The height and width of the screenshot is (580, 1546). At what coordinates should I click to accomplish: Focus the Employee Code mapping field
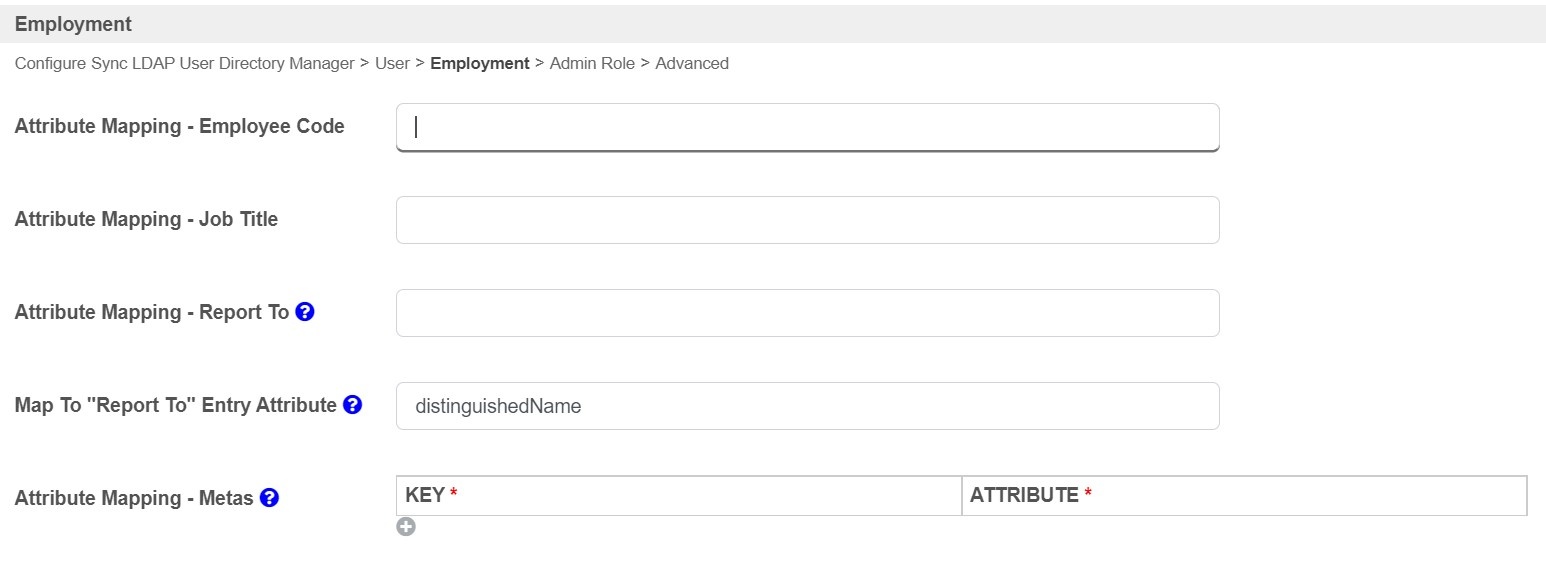point(807,127)
